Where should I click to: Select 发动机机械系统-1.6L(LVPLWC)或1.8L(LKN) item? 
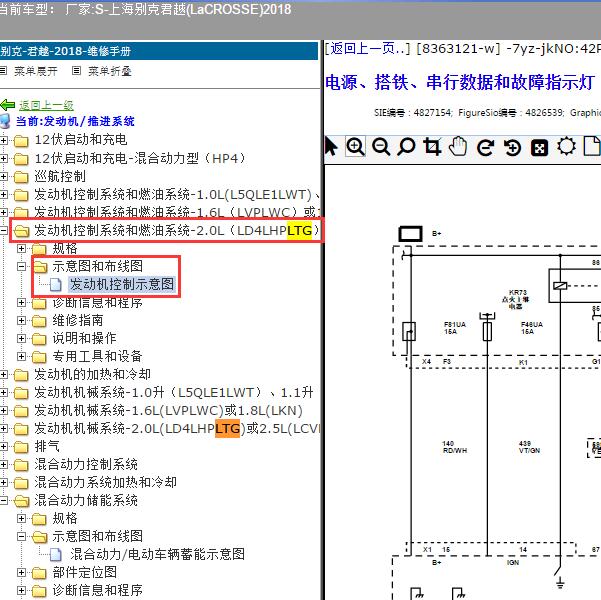pyautogui.click(x=168, y=411)
